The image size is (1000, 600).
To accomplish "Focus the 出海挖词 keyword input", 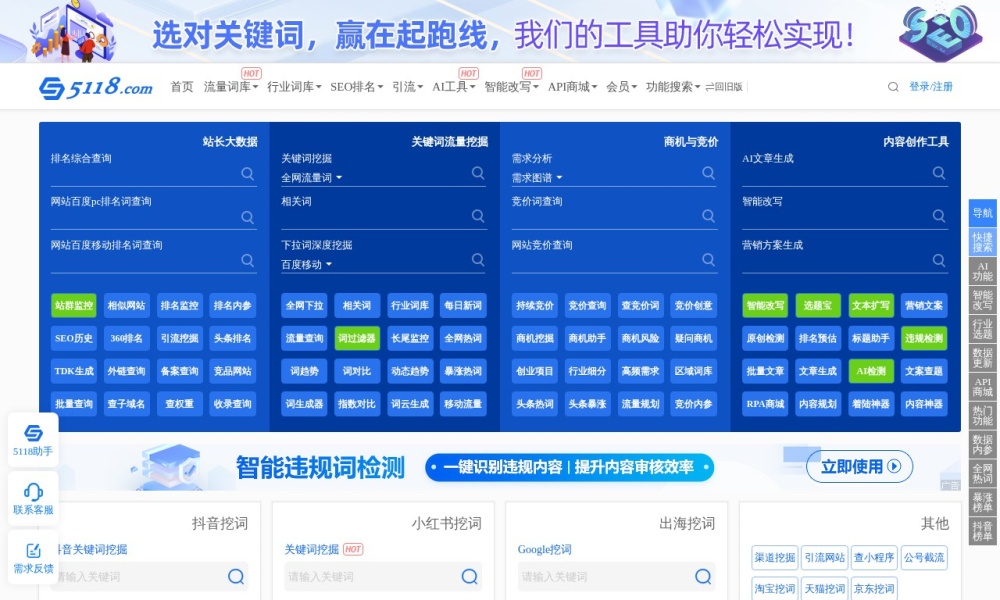I will coord(616,576).
